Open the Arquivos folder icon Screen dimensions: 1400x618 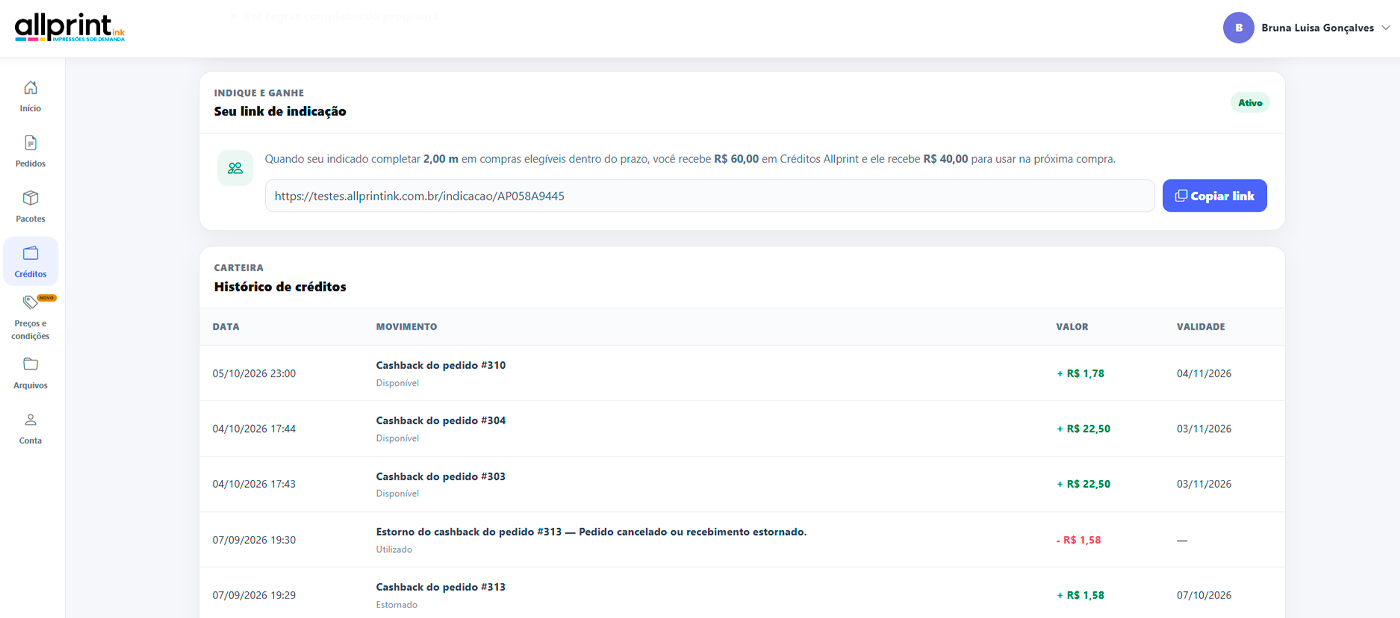point(31,364)
